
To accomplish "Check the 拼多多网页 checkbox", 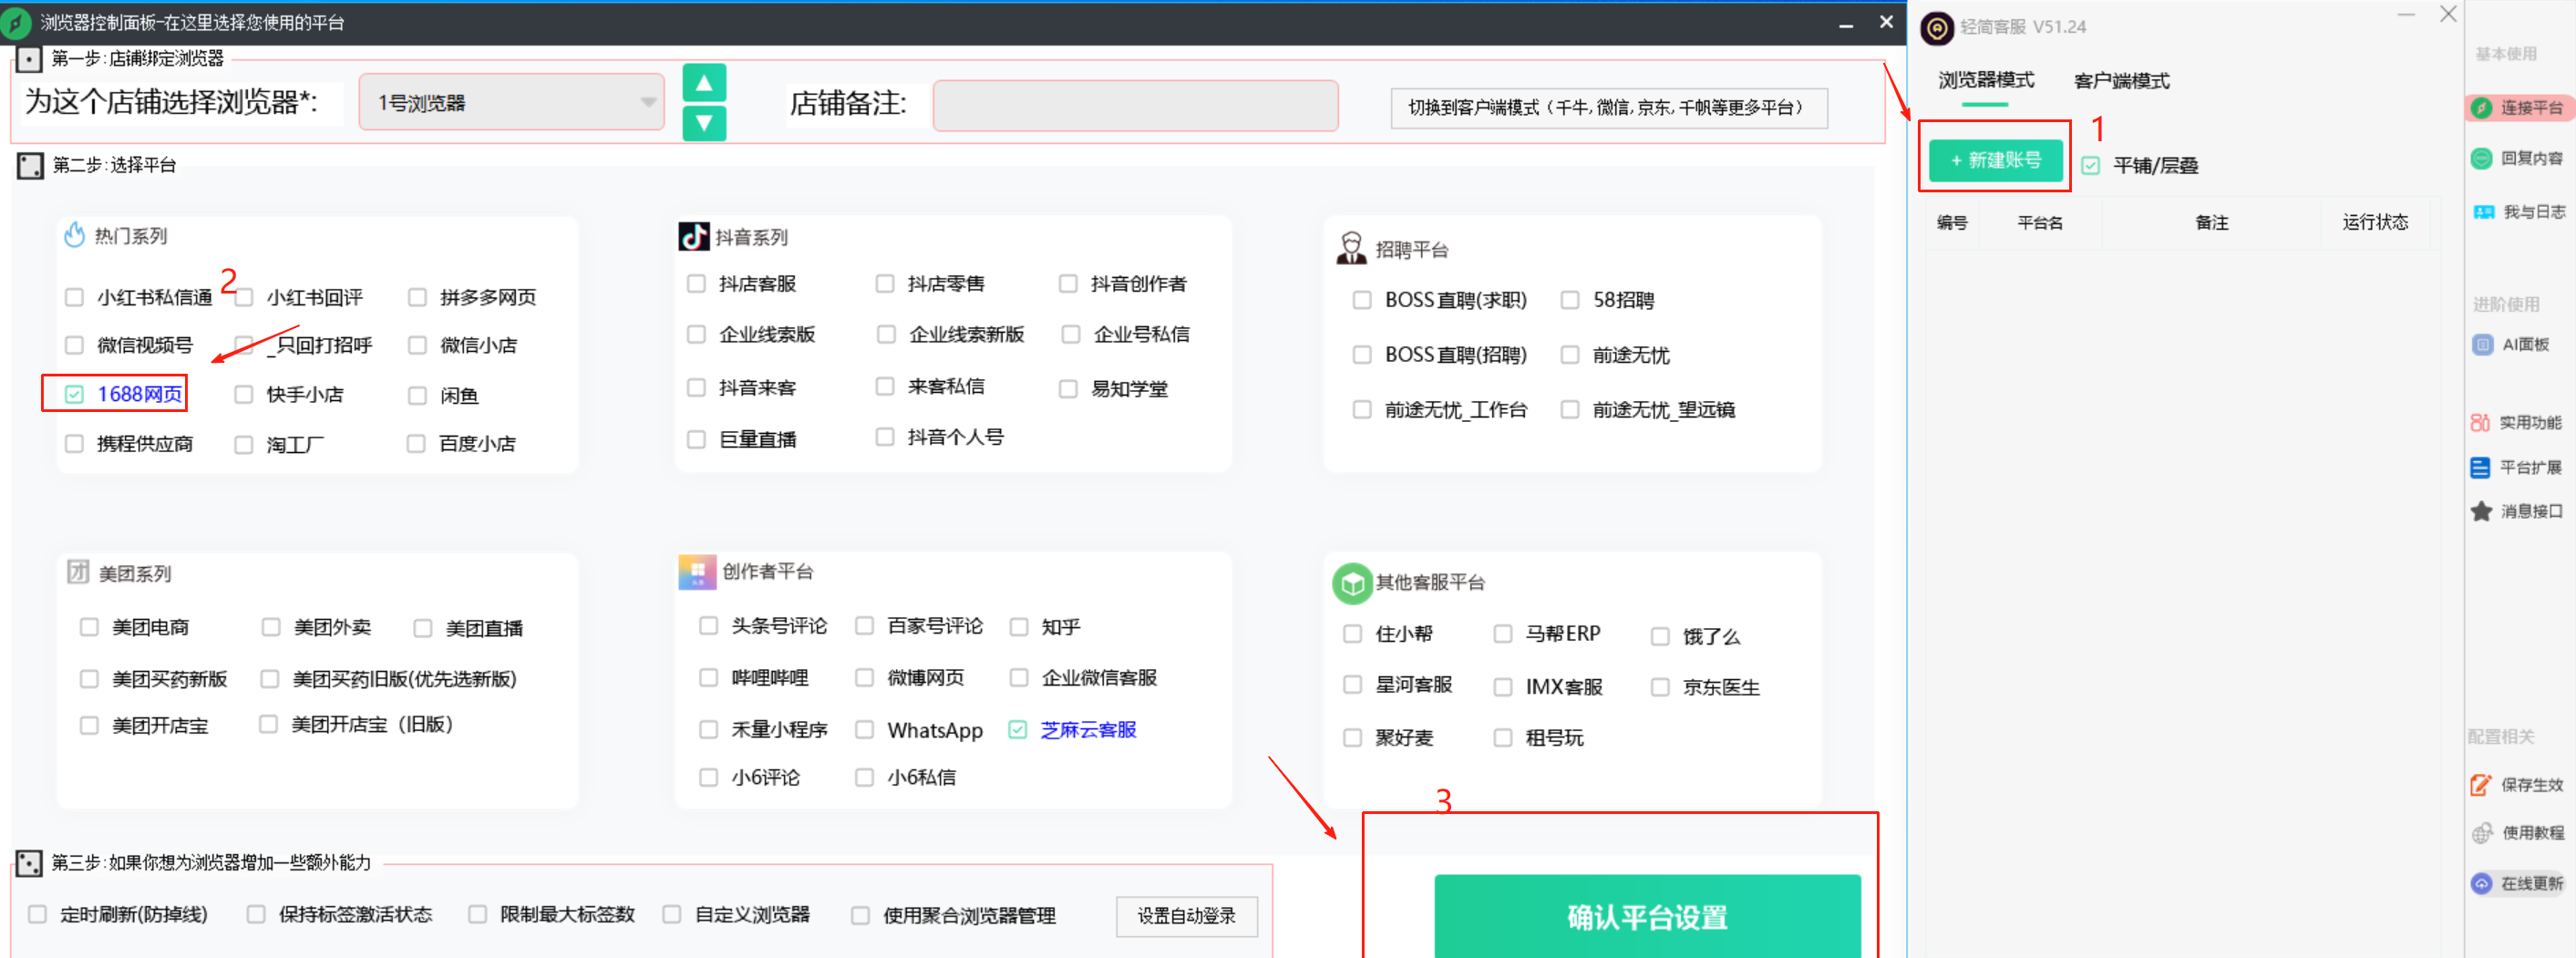I will click(x=418, y=297).
